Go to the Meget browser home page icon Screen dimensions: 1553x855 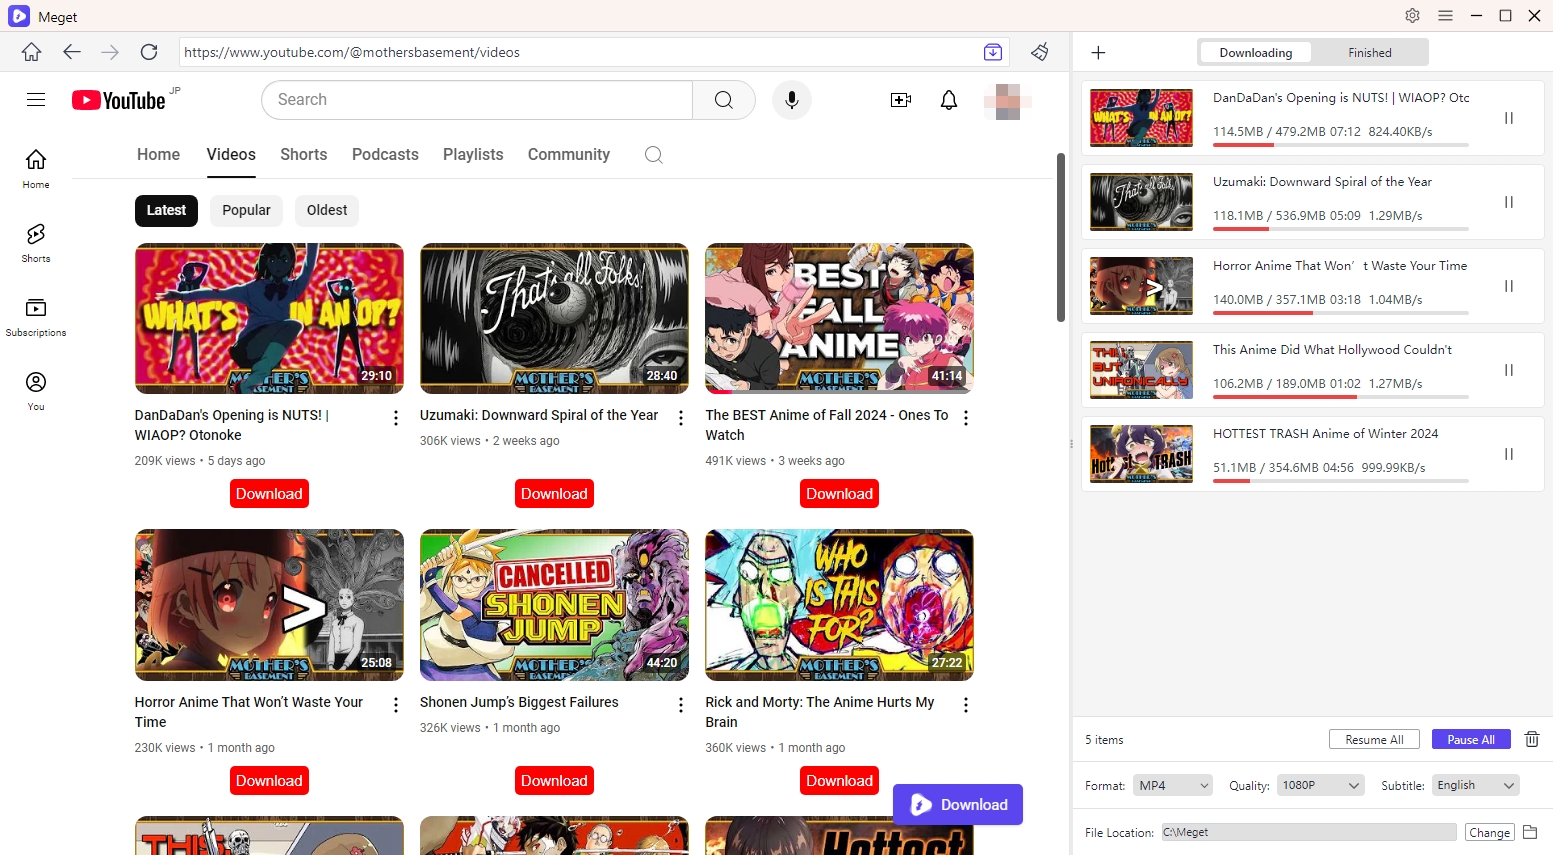(32, 52)
